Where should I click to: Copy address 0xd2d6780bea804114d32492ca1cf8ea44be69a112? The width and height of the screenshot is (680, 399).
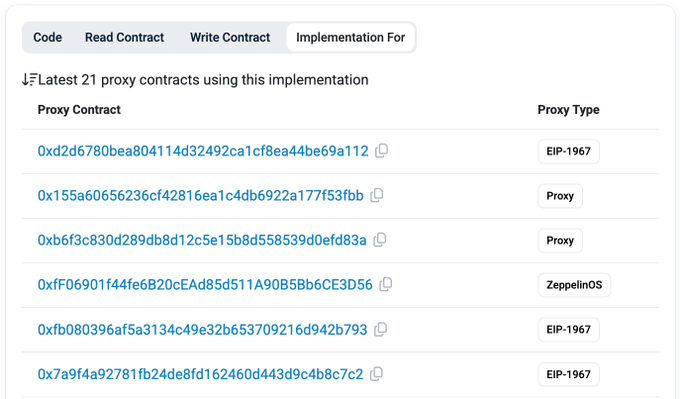pos(382,151)
